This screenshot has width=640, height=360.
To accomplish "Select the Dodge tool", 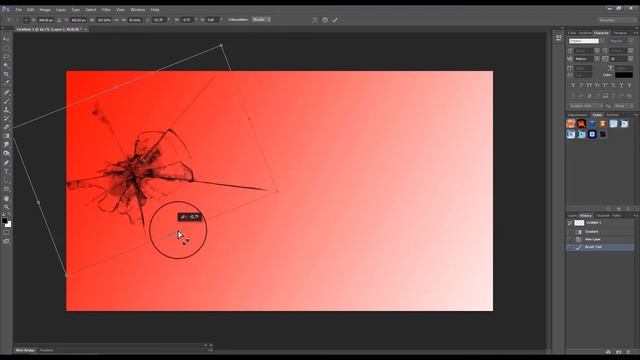I will click(6, 153).
